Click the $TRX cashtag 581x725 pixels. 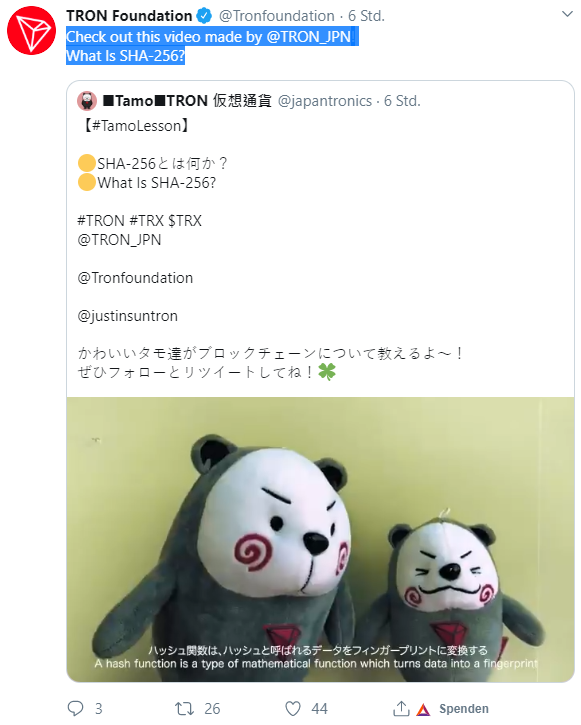pos(185,221)
